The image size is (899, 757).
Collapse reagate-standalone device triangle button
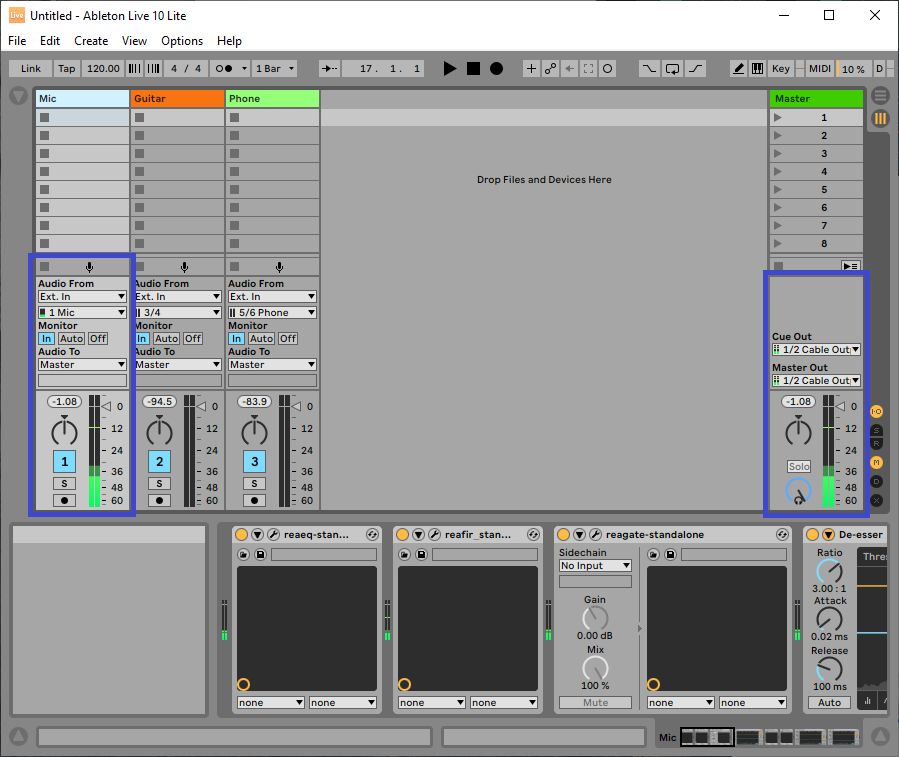[x=580, y=535]
